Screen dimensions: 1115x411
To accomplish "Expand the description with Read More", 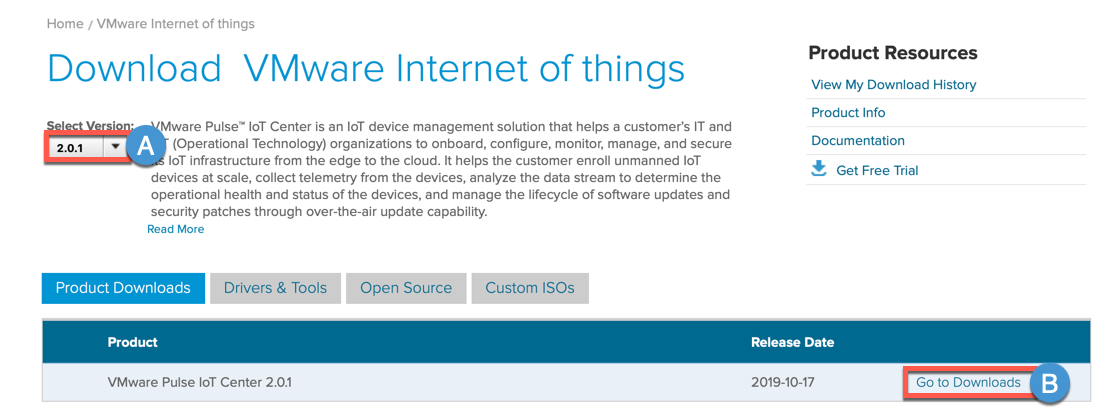I will 176,229.
